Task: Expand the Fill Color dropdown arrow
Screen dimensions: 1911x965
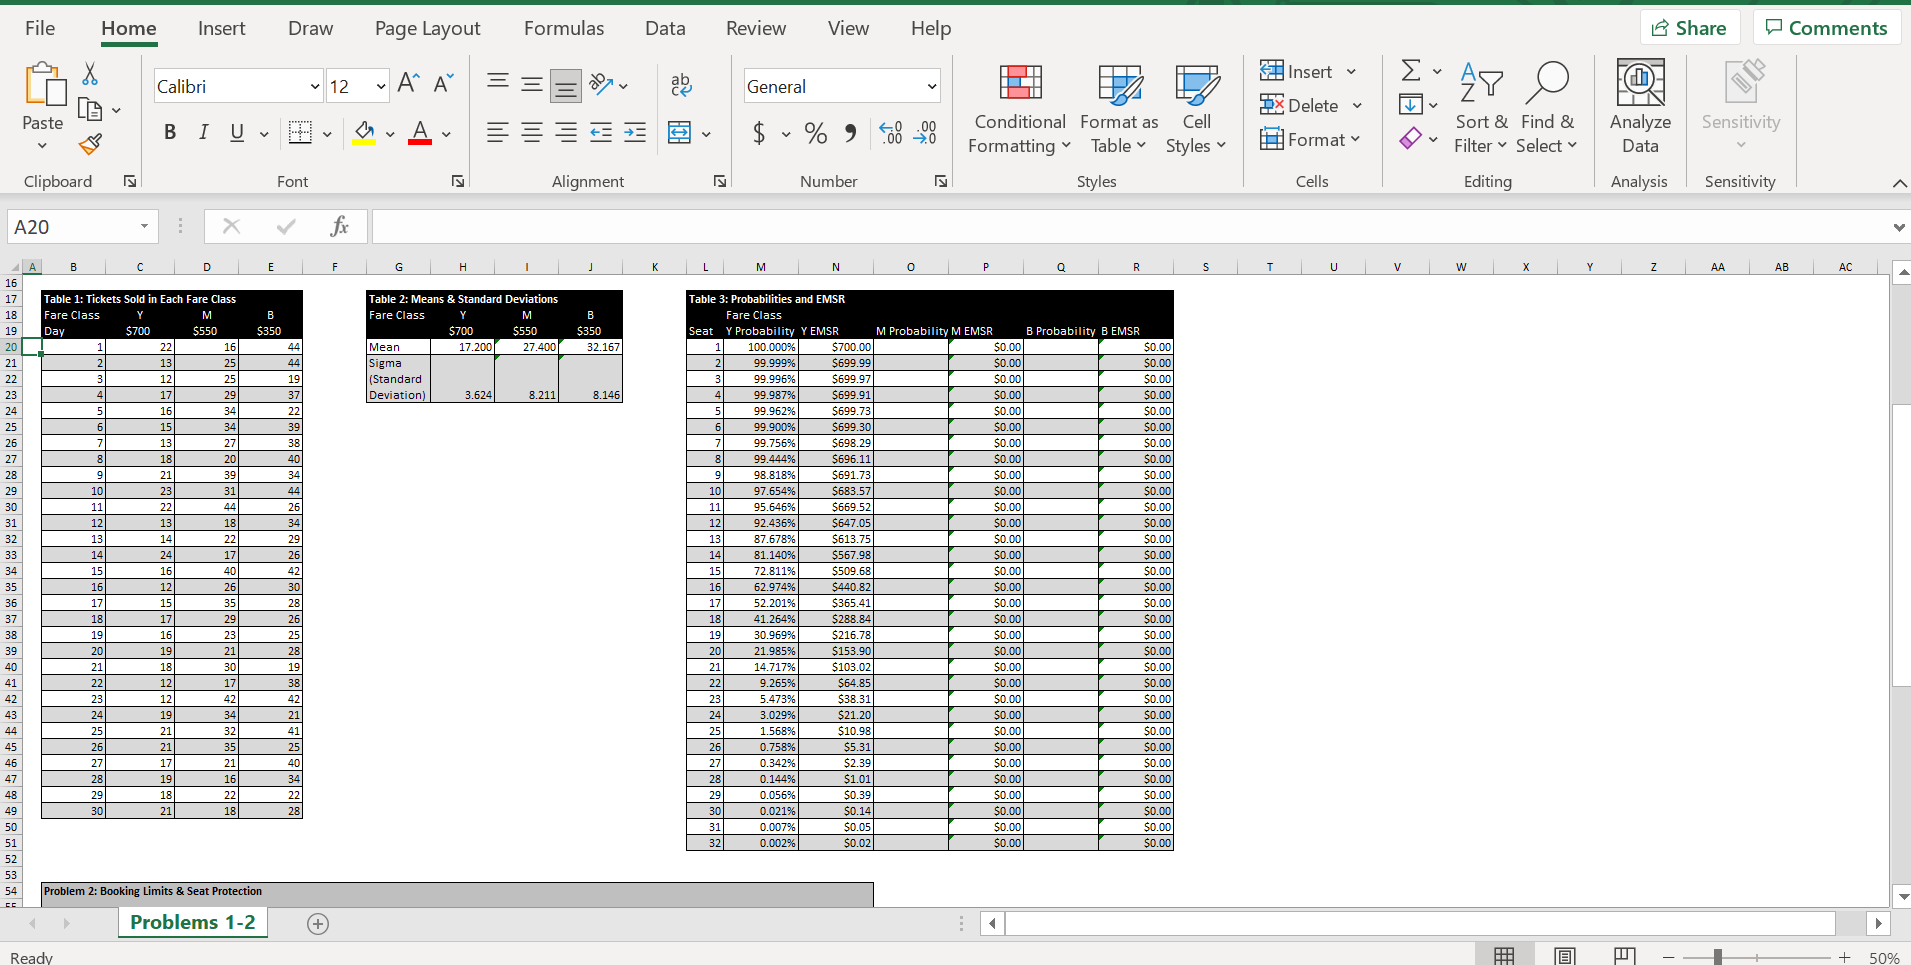Action: click(x=389, y=133)
